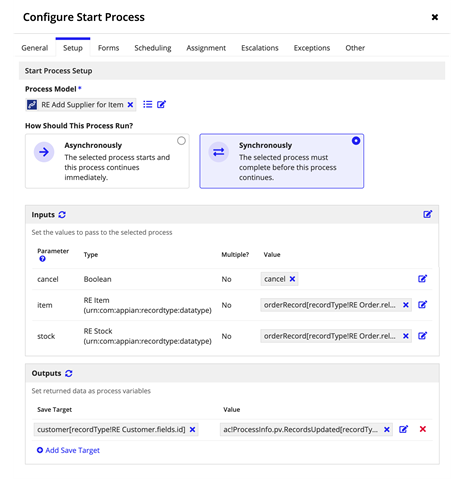The height and width of the screenshot is (480, 451).
Task: Open process model list picker icon
Action: click(147, 105)
